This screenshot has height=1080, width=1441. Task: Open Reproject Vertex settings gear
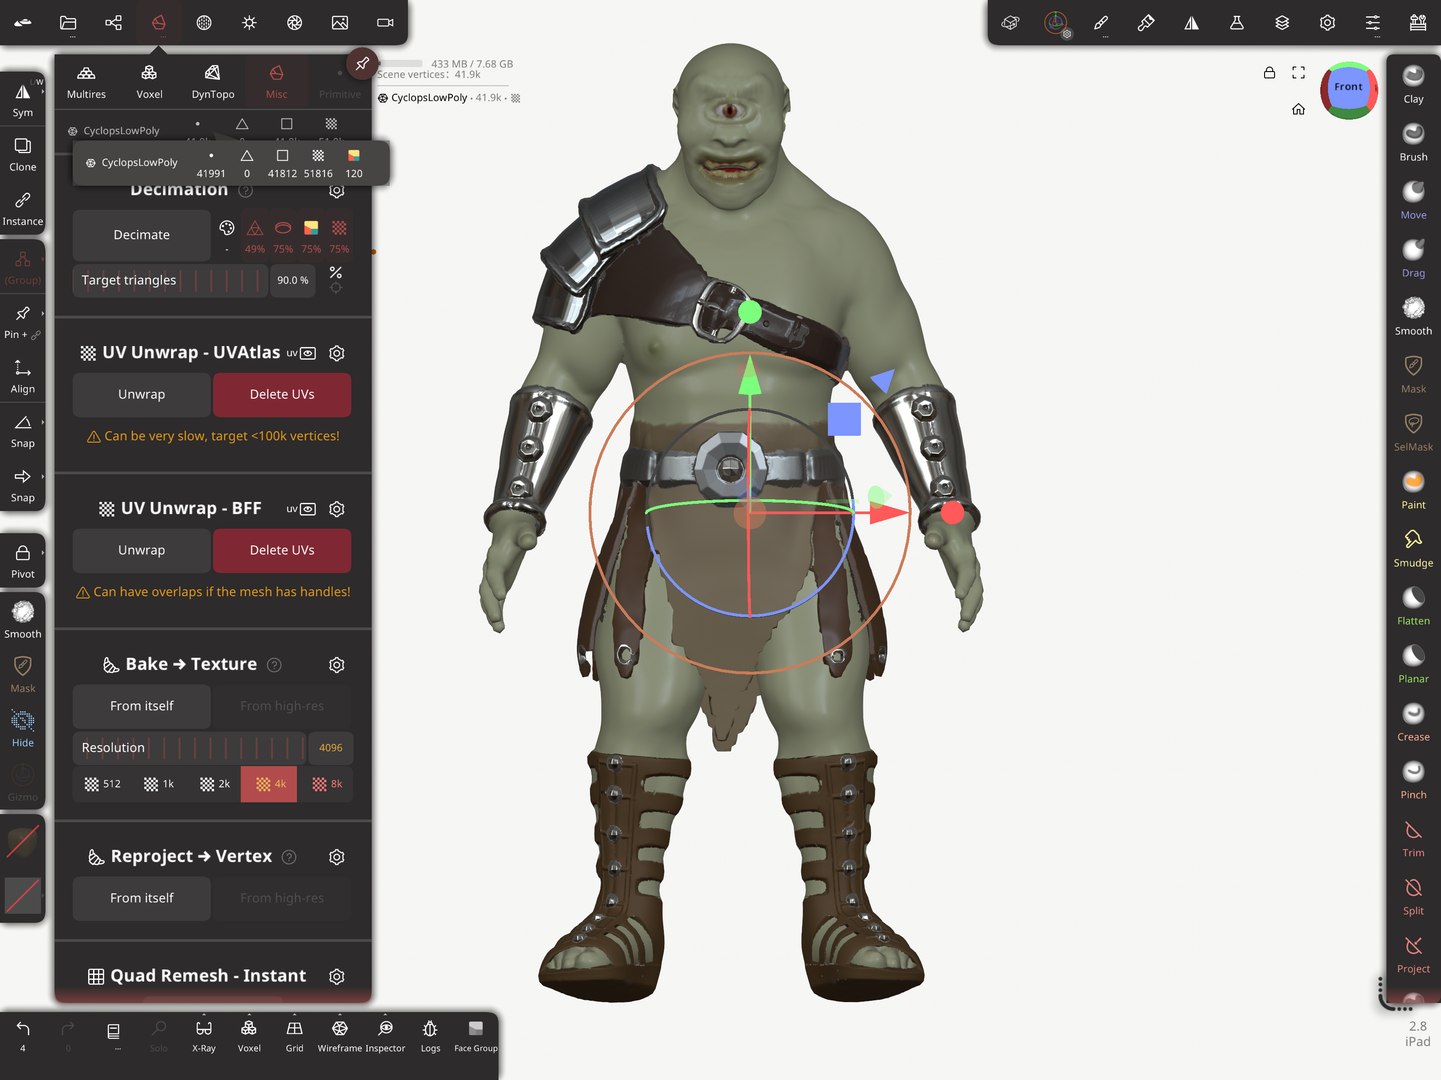click(x=337, y=857)
